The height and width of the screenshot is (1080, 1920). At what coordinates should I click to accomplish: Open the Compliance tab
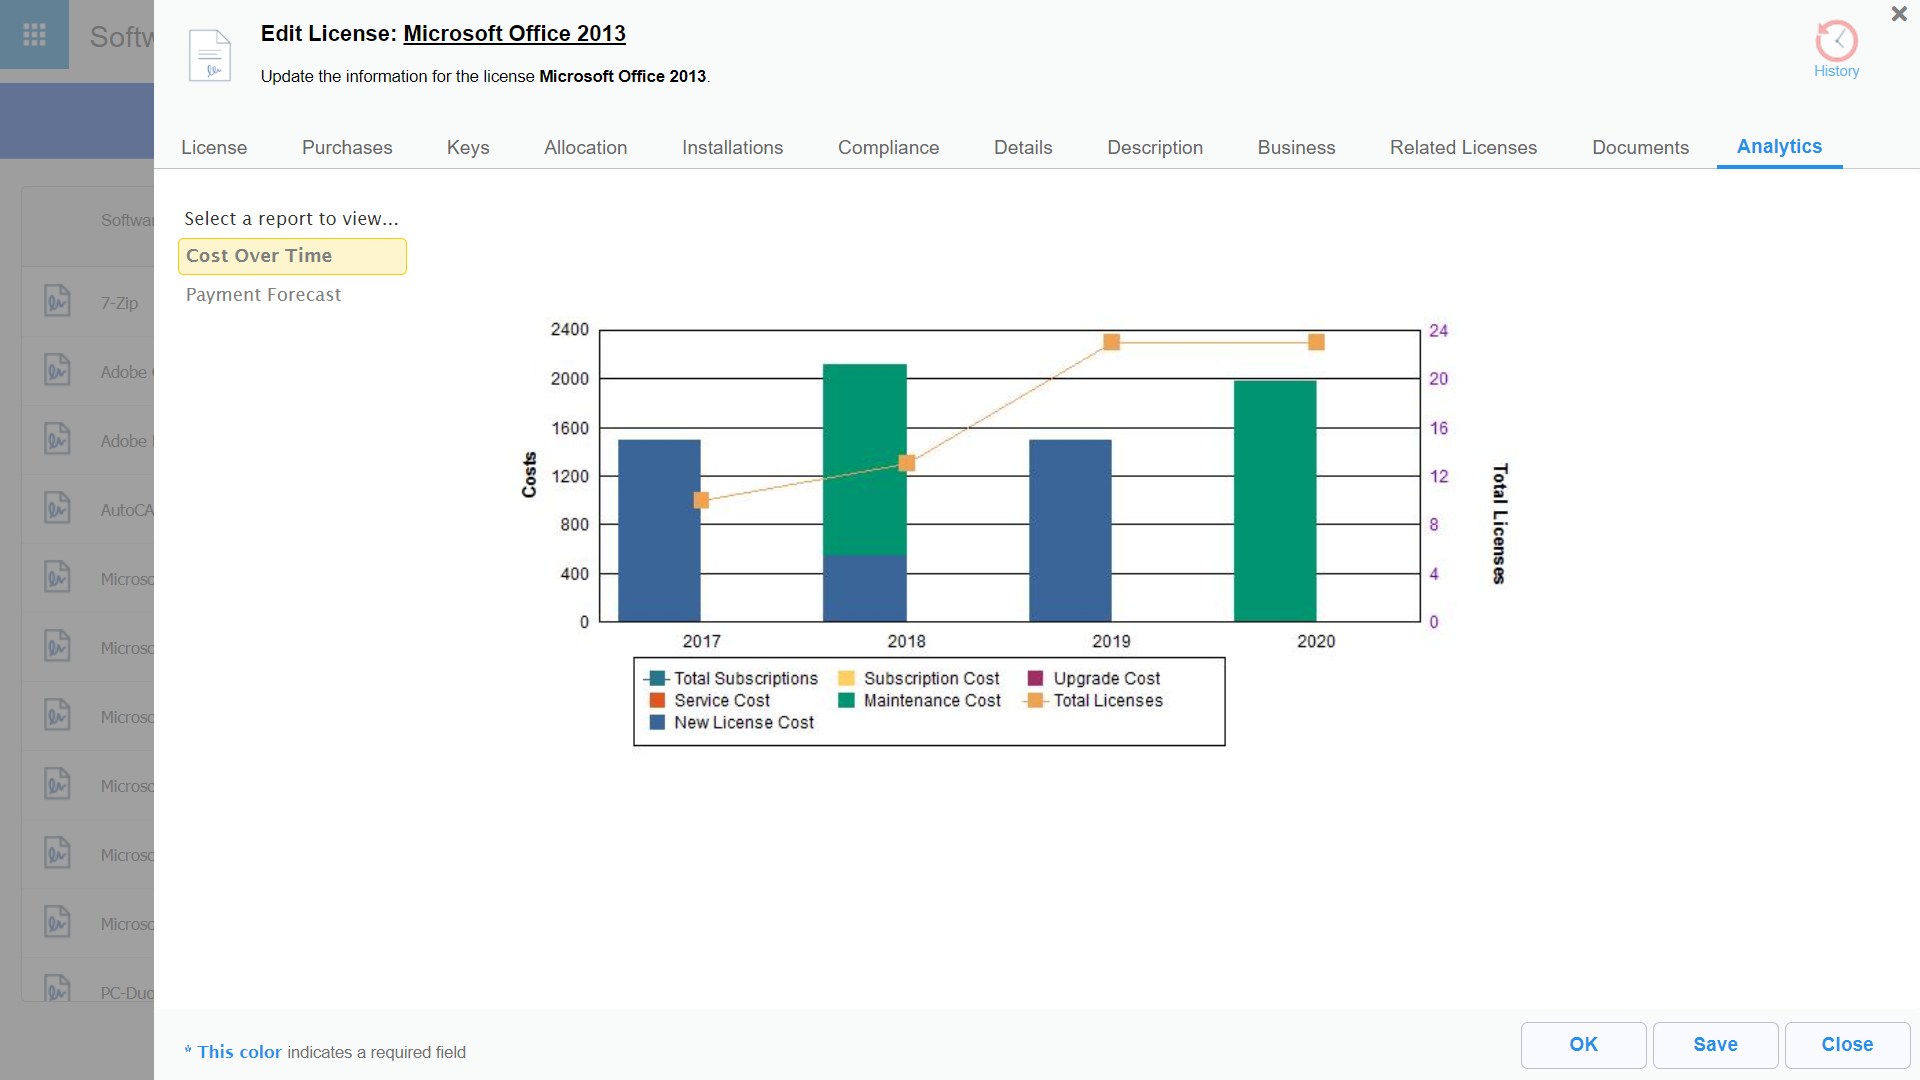(x=888, y=147)
